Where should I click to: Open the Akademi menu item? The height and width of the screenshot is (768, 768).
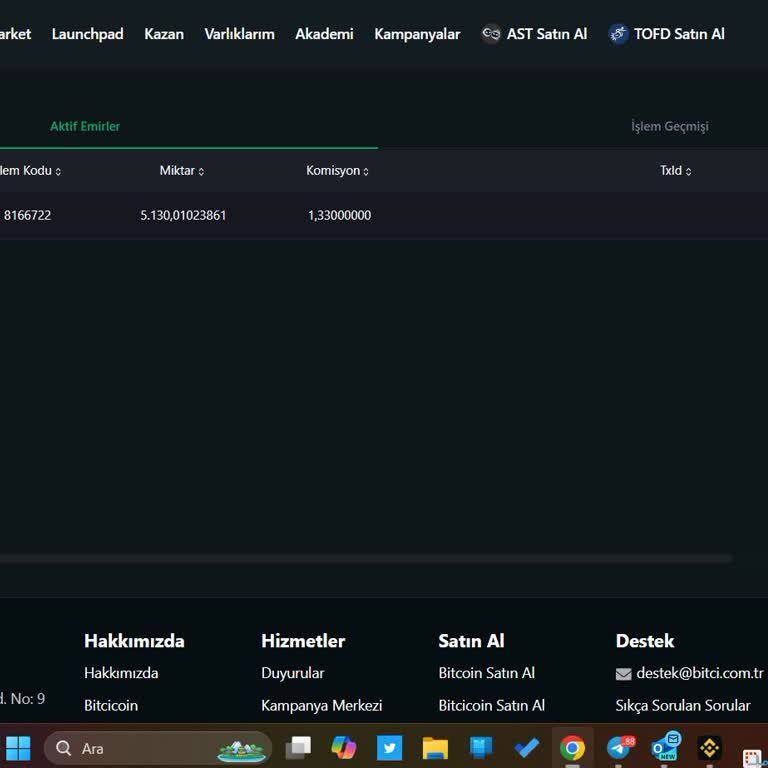pos(324,34)
